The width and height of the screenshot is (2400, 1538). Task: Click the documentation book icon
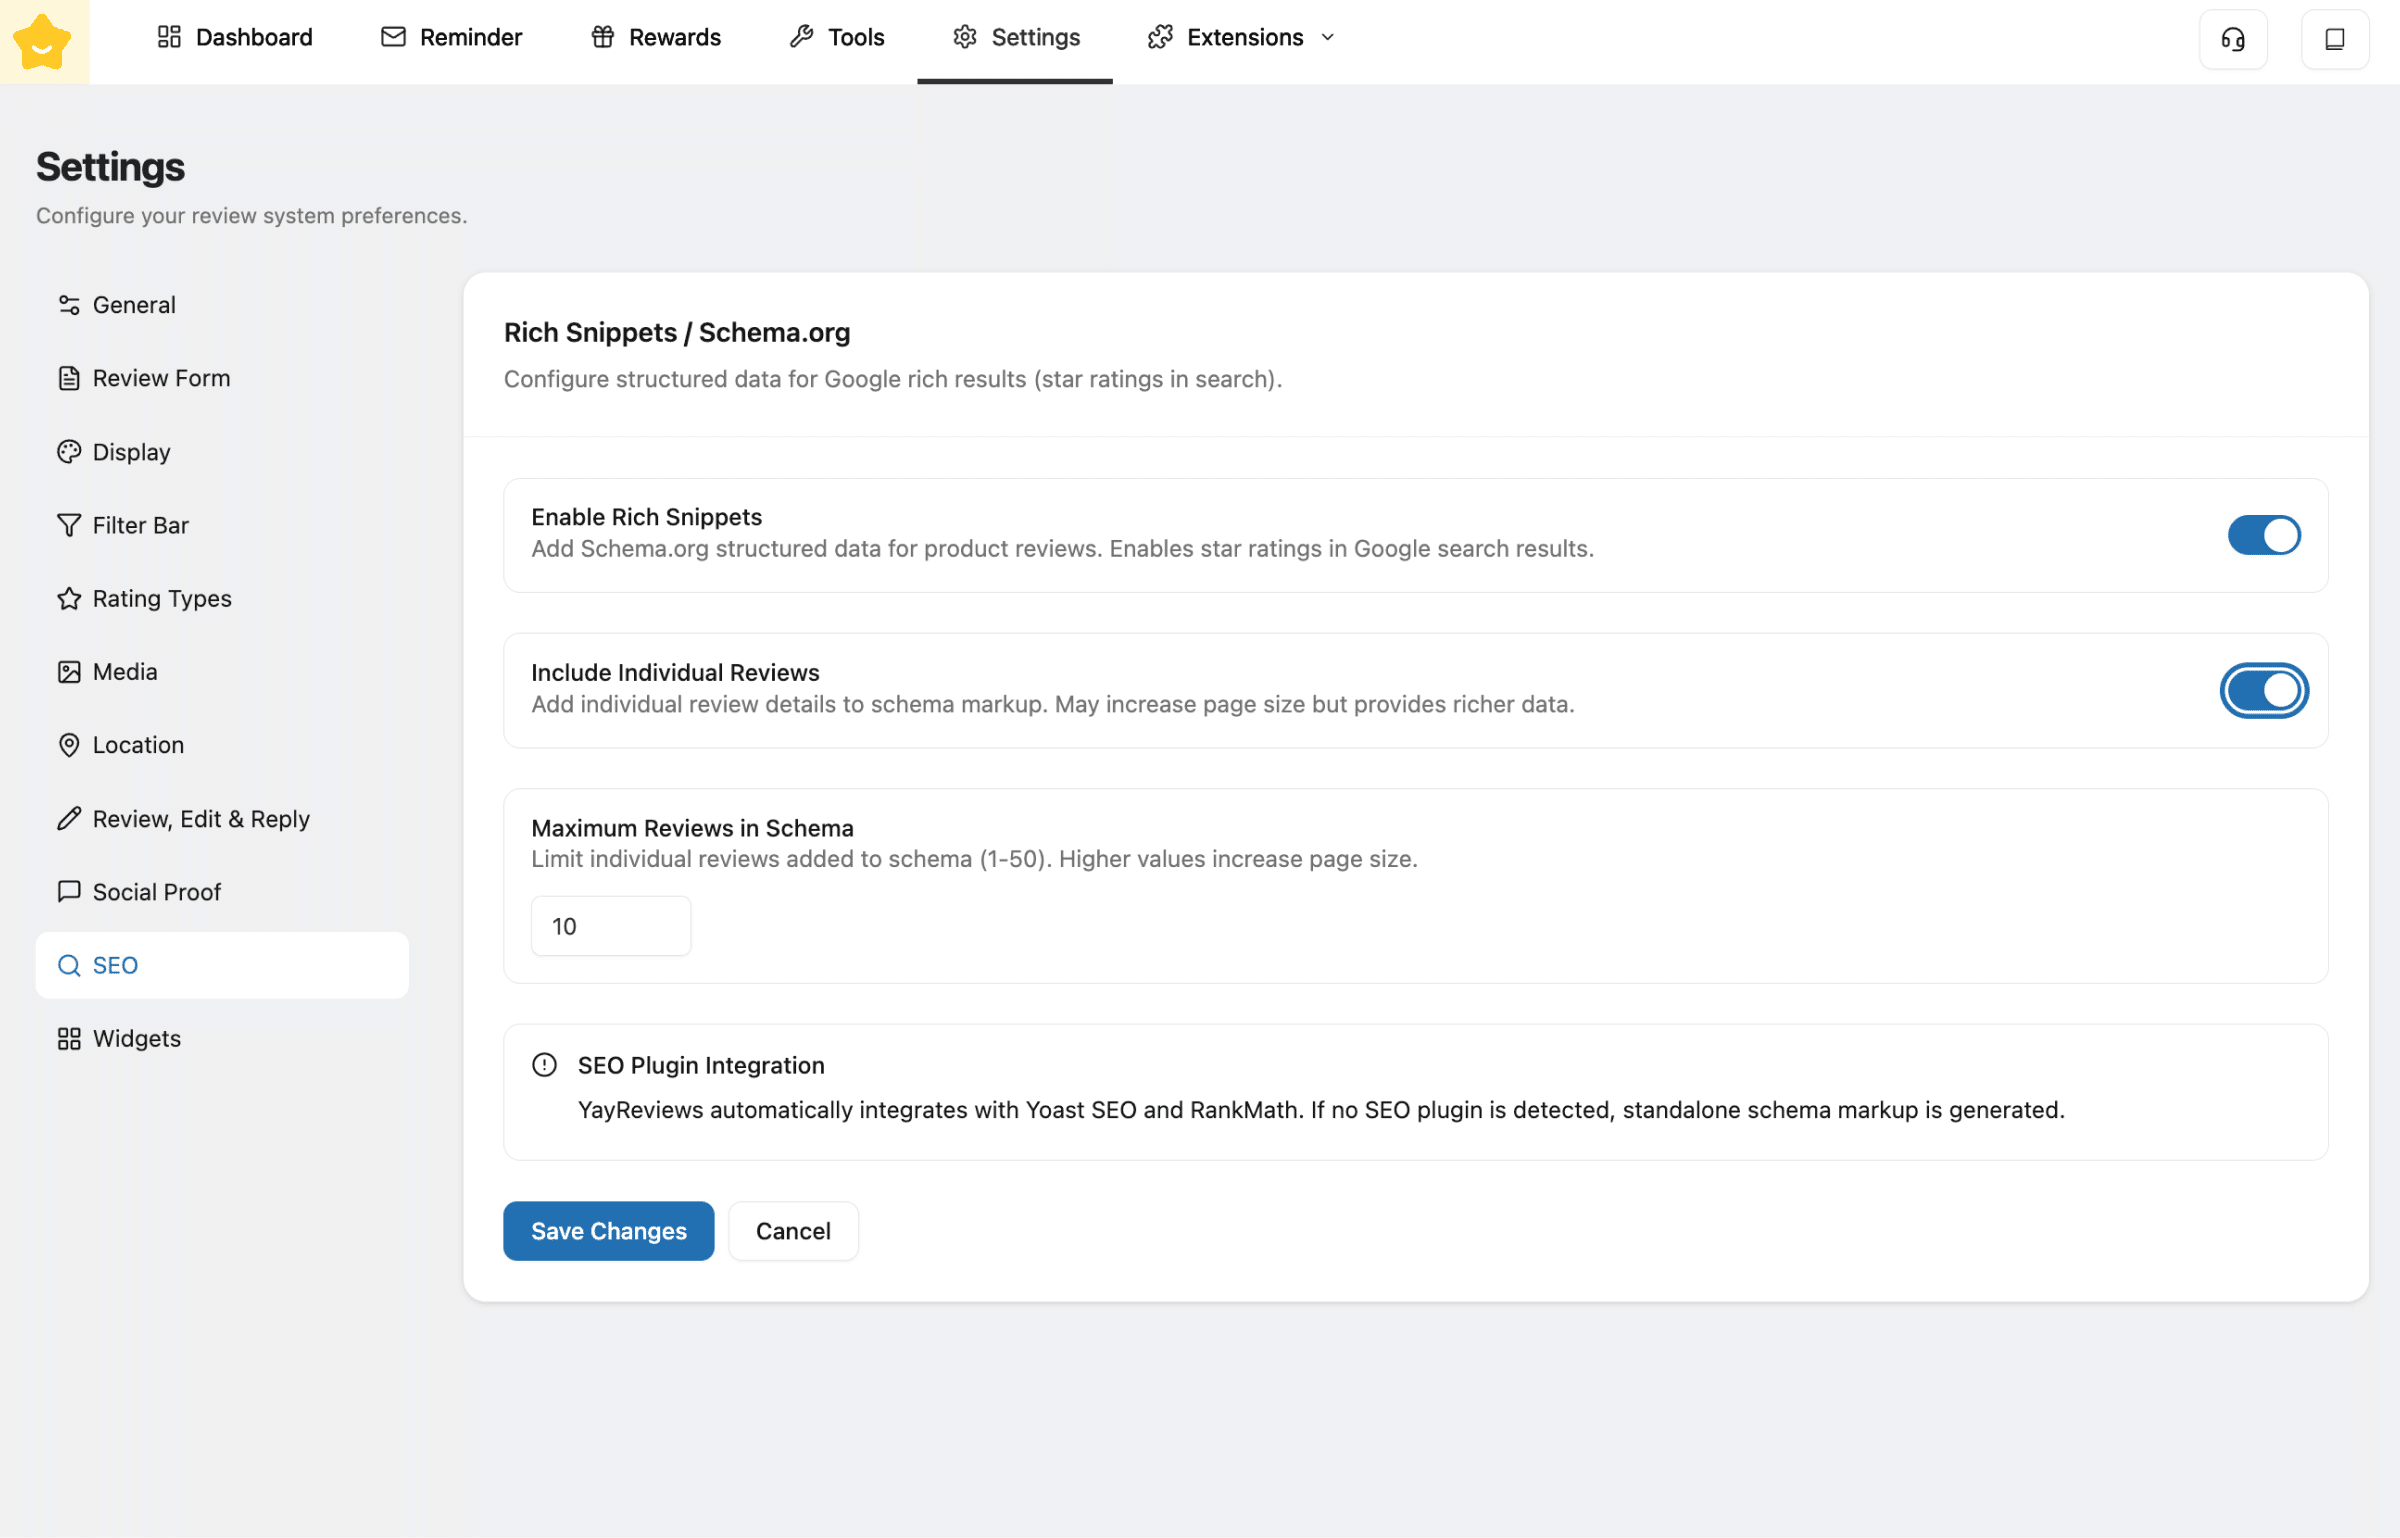(2334, 39)
